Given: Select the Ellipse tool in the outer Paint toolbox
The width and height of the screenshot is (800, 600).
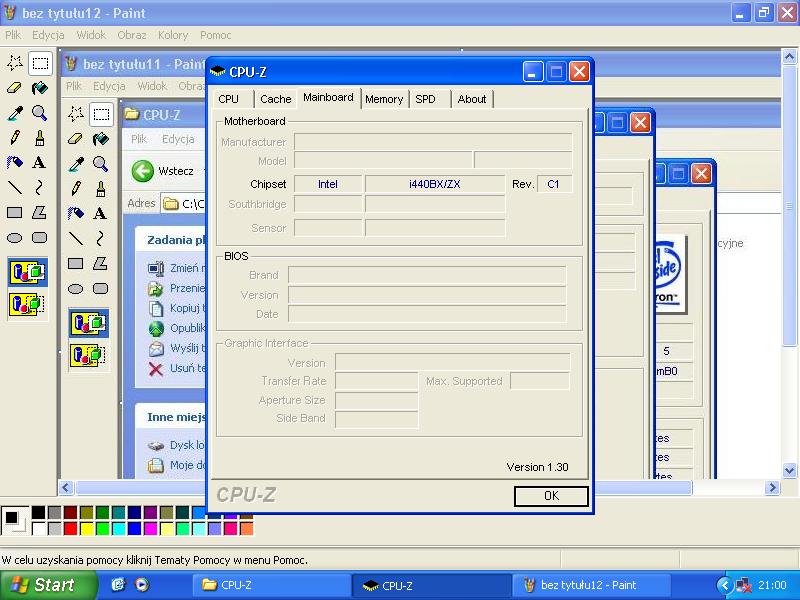Looking at the screenshot, I should 15,238.
